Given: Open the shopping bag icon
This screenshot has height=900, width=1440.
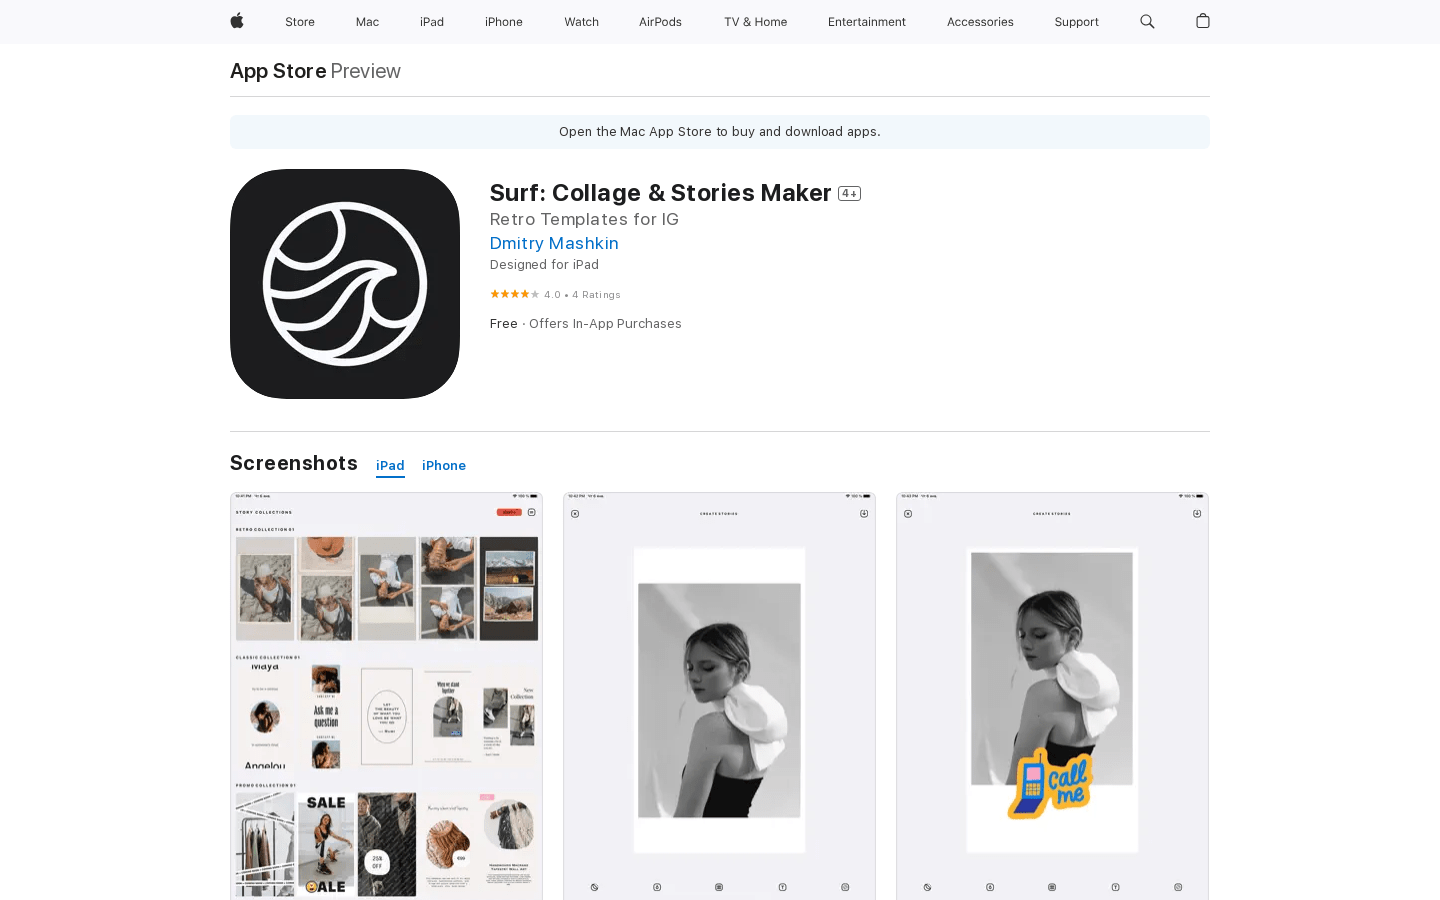Looking at the screenshot, I should coord(1203,21).
